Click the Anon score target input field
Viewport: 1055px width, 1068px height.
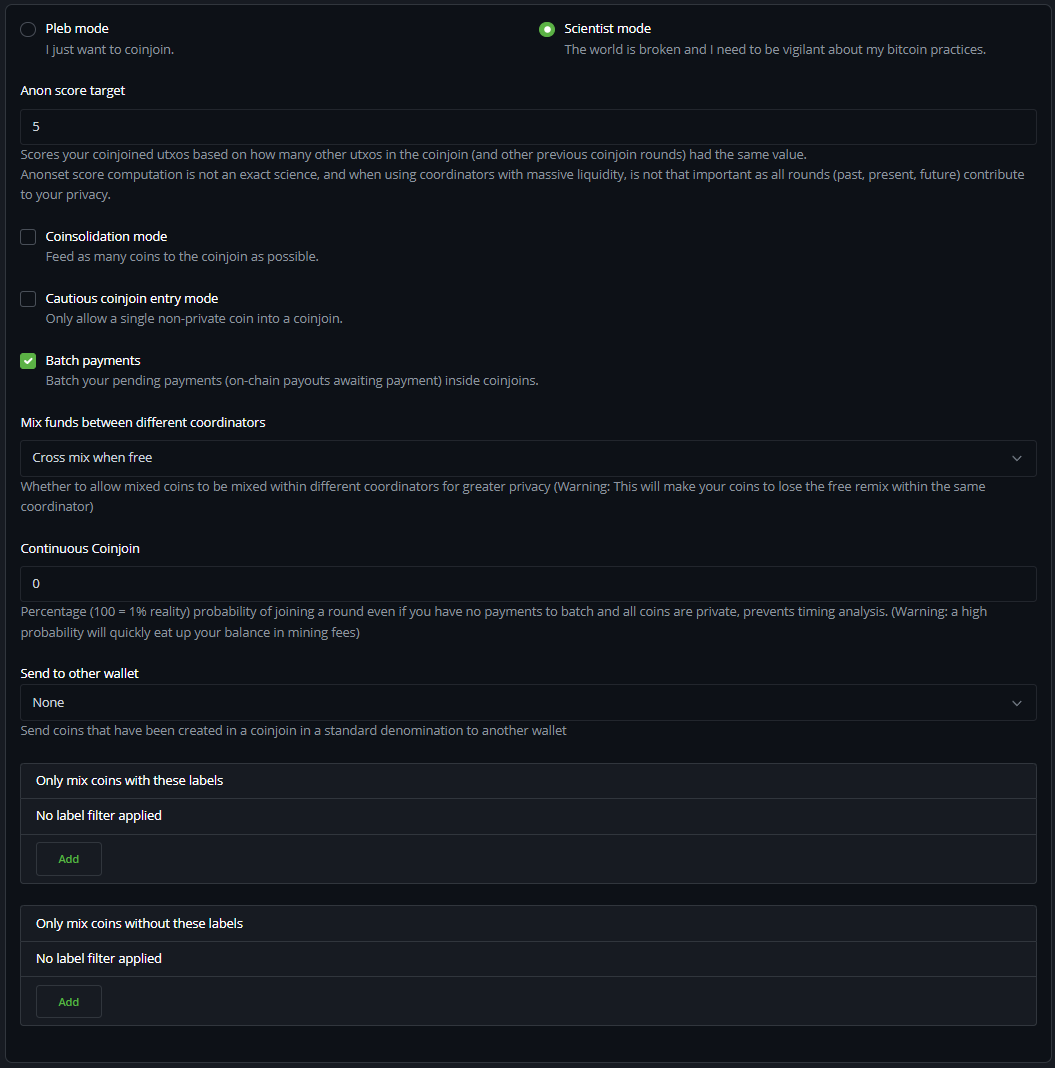point(528,126)
